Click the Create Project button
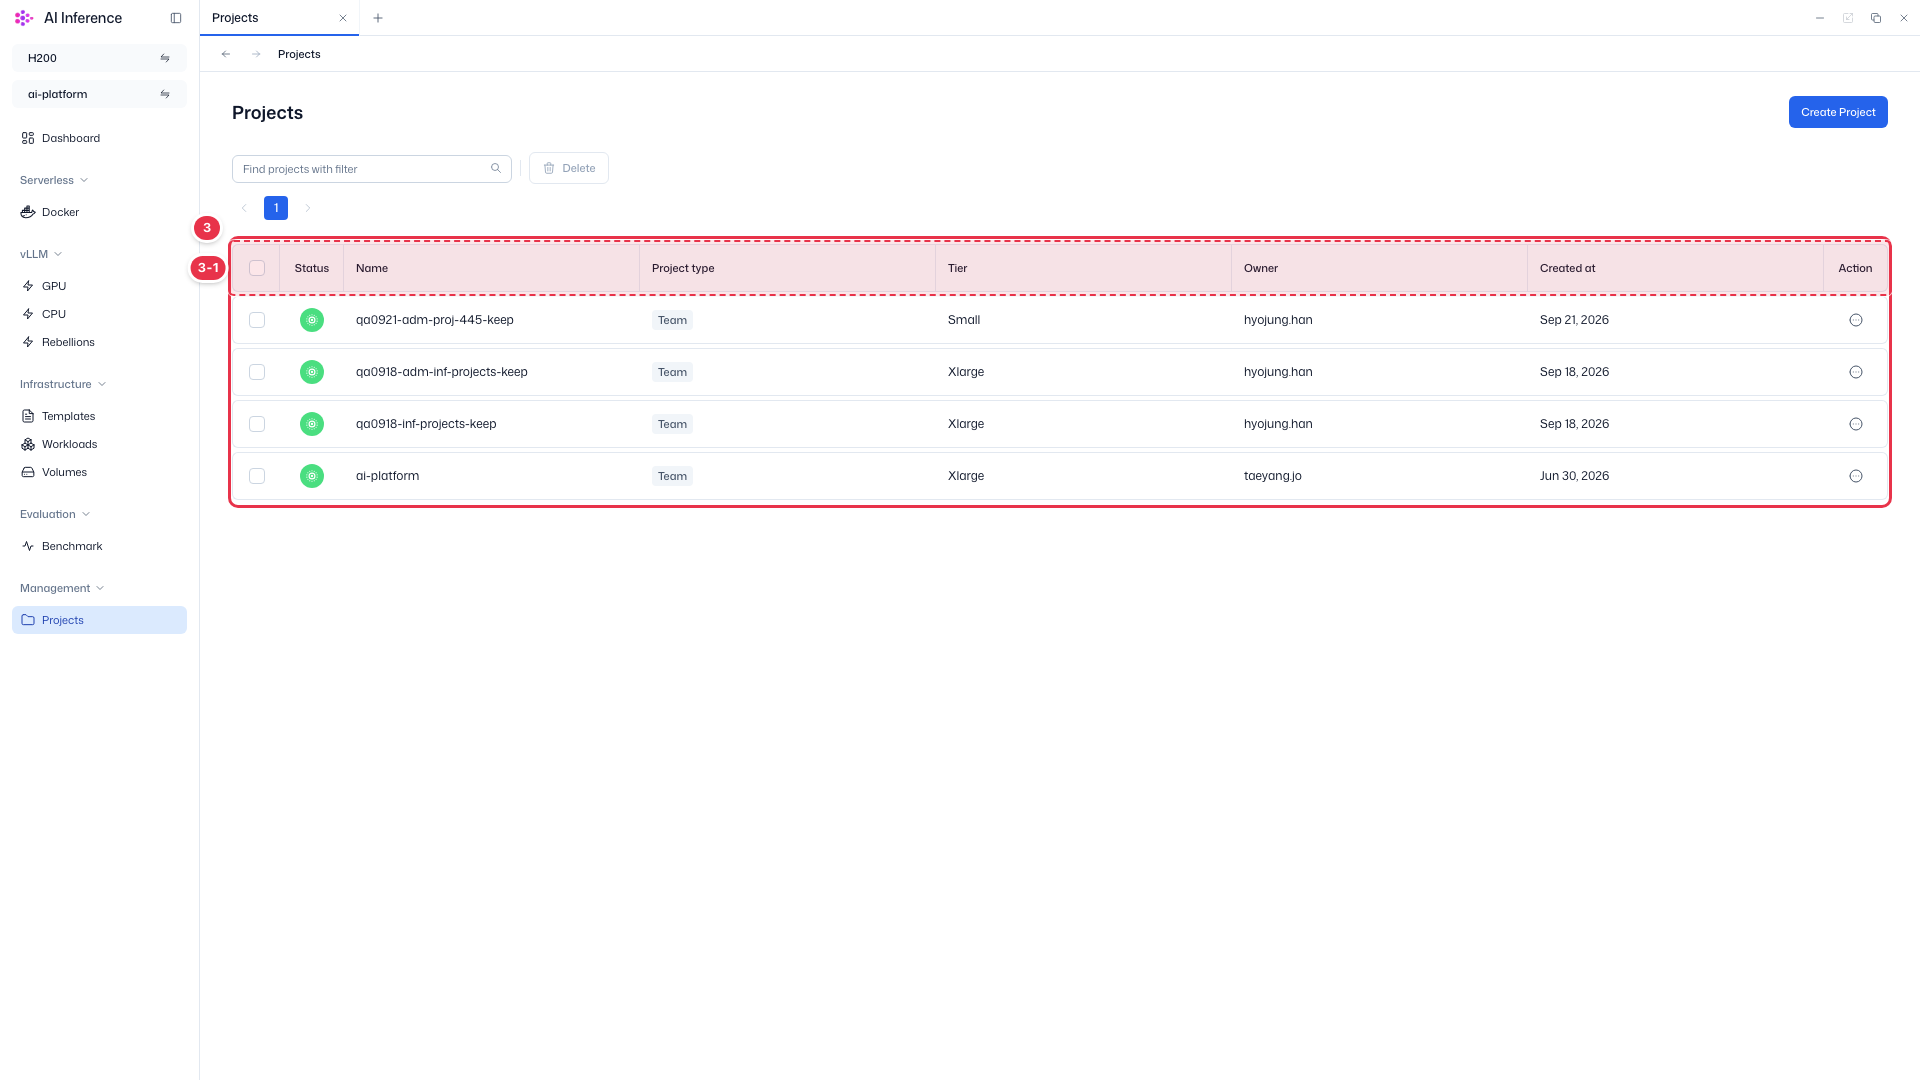 [1838, 112]
